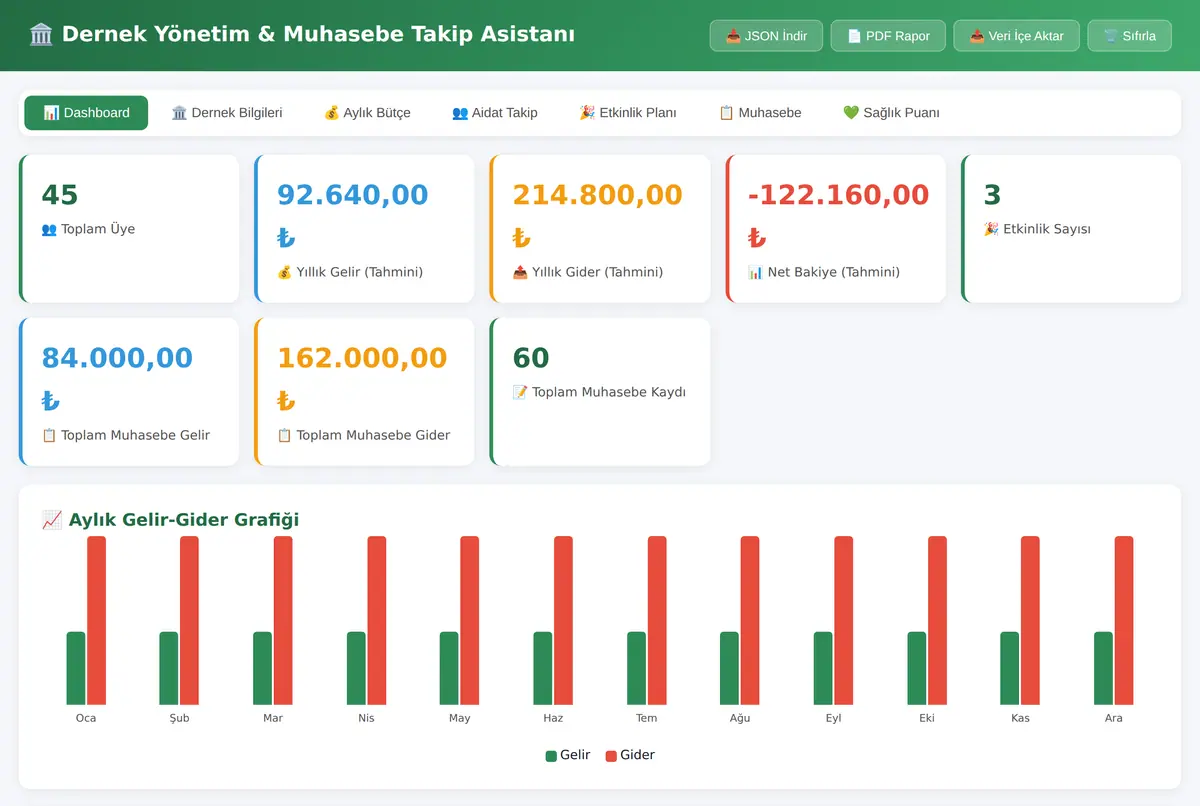Open the Veri İçe Aktar import button
The image size is (1200, 806).
[1016, 36]
